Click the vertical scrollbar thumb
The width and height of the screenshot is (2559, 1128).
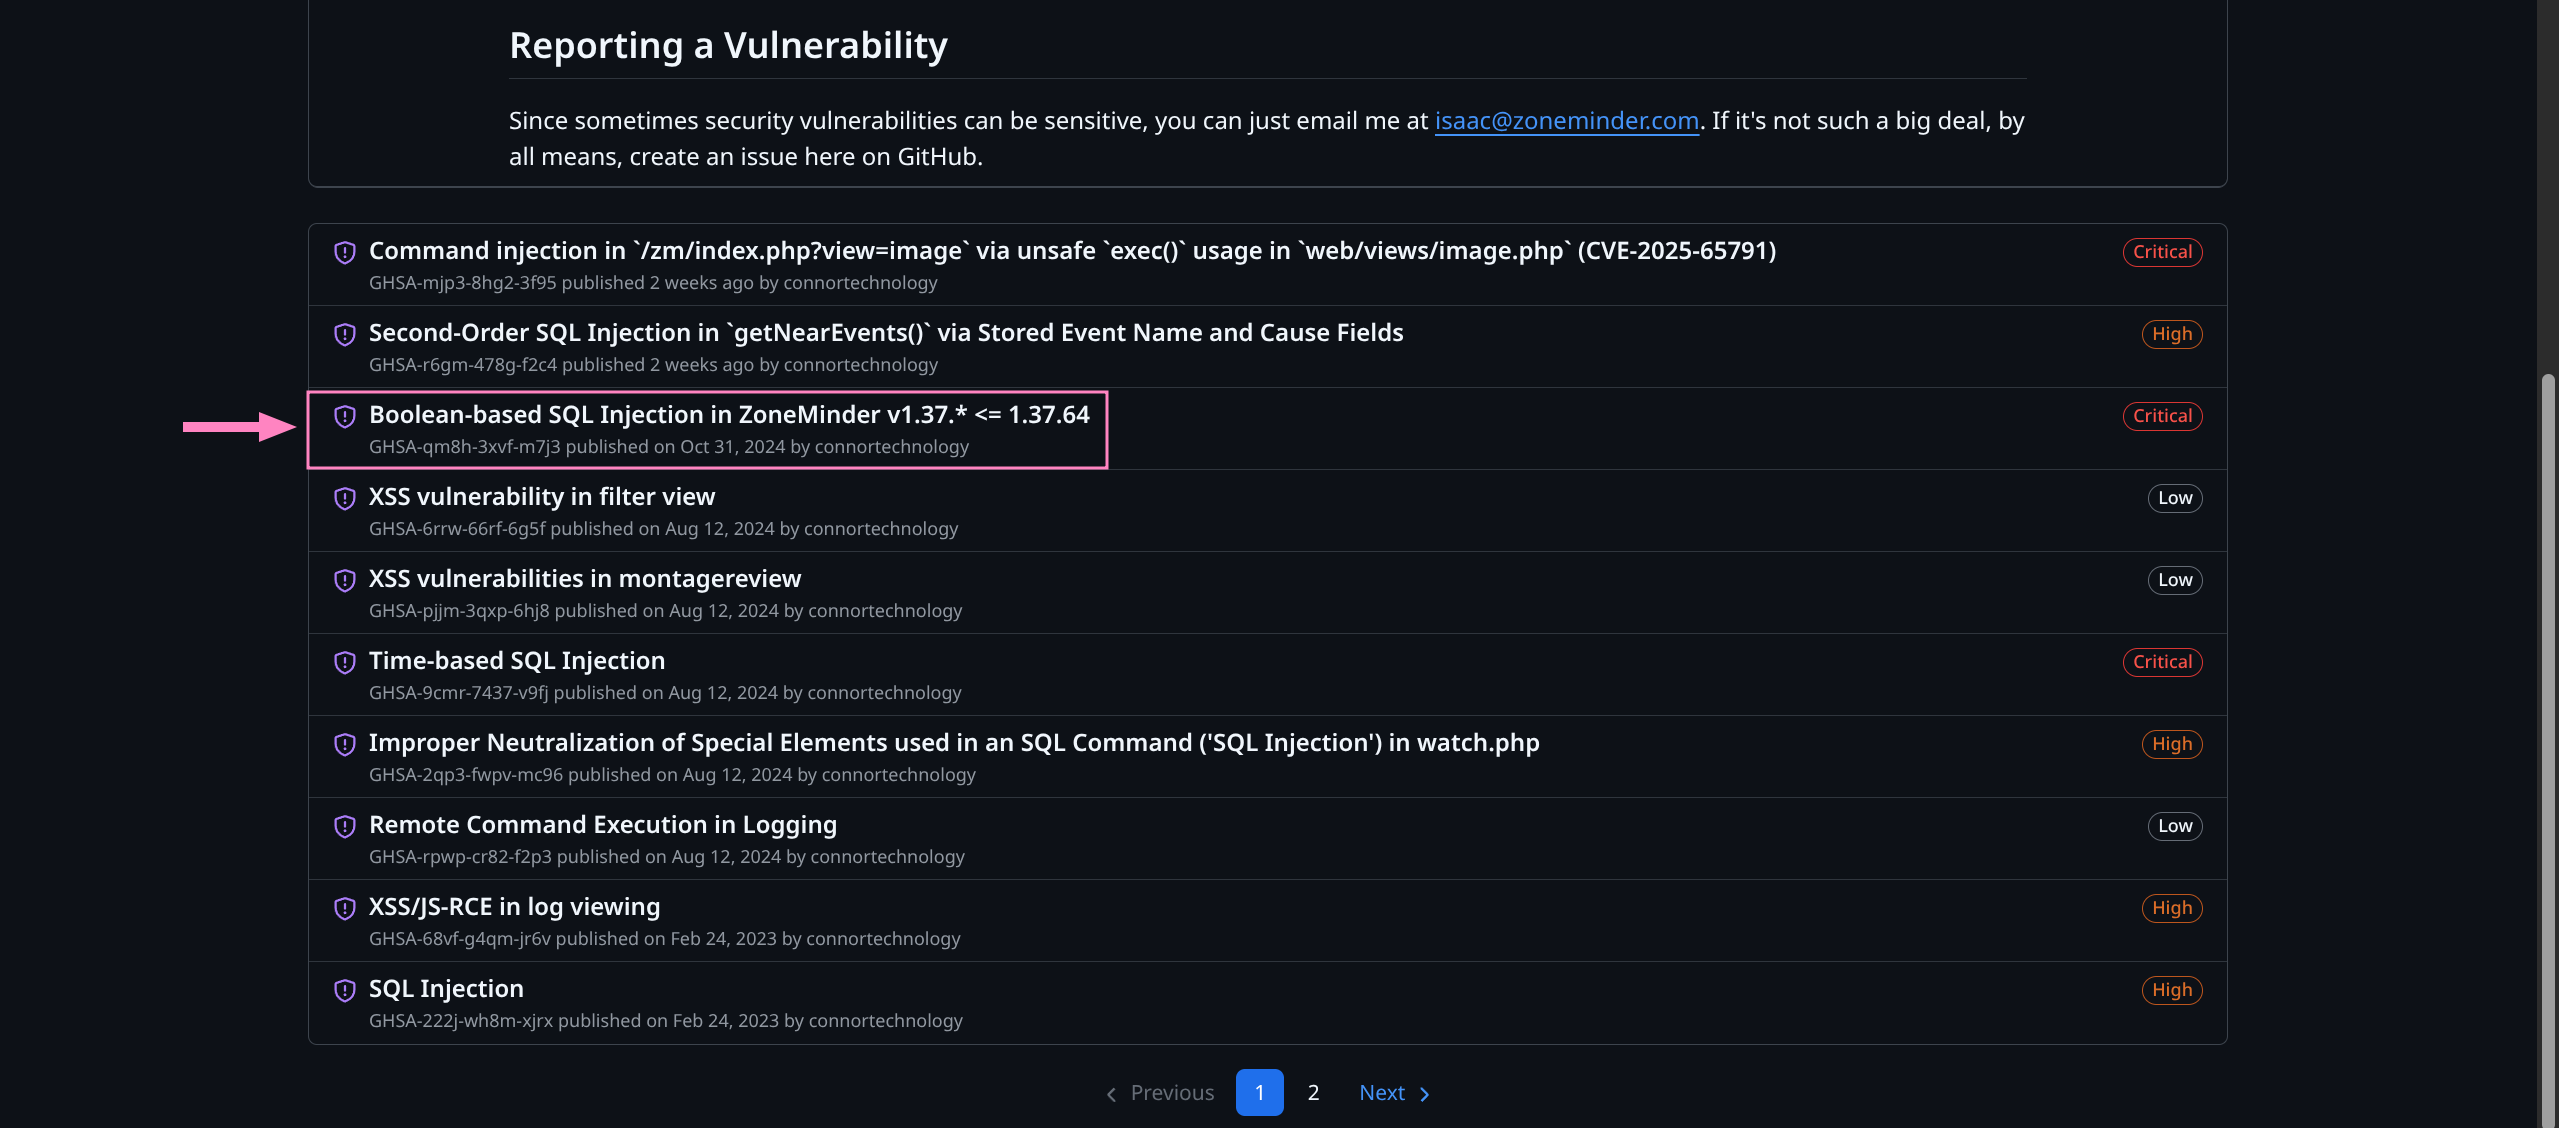point(2548,750)
